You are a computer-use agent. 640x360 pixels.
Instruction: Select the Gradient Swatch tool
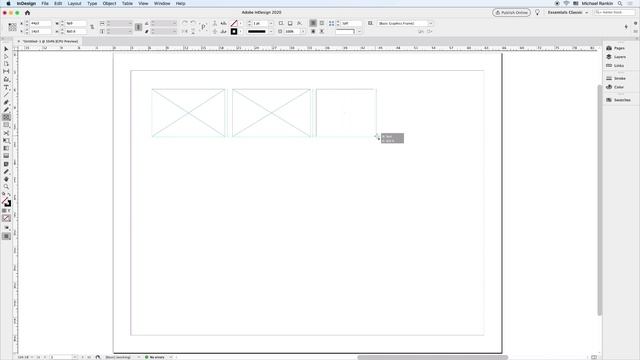6,148
